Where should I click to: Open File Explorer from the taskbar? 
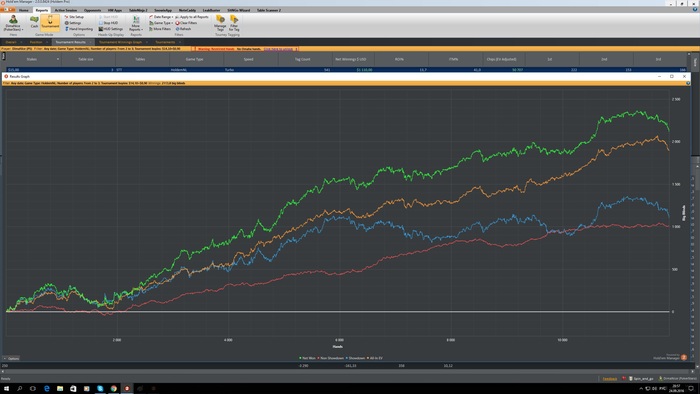pos(60,388)
